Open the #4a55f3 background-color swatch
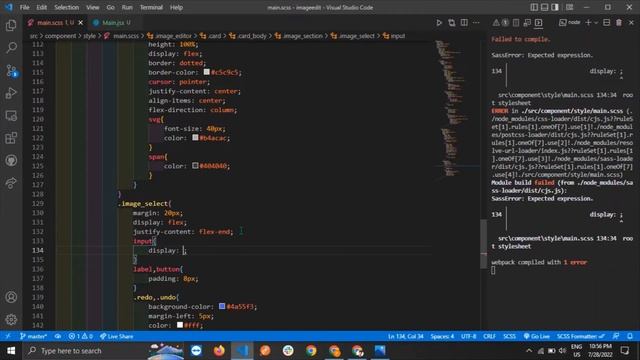The width and height of the screenshot is (640, 360). (222, 306)
